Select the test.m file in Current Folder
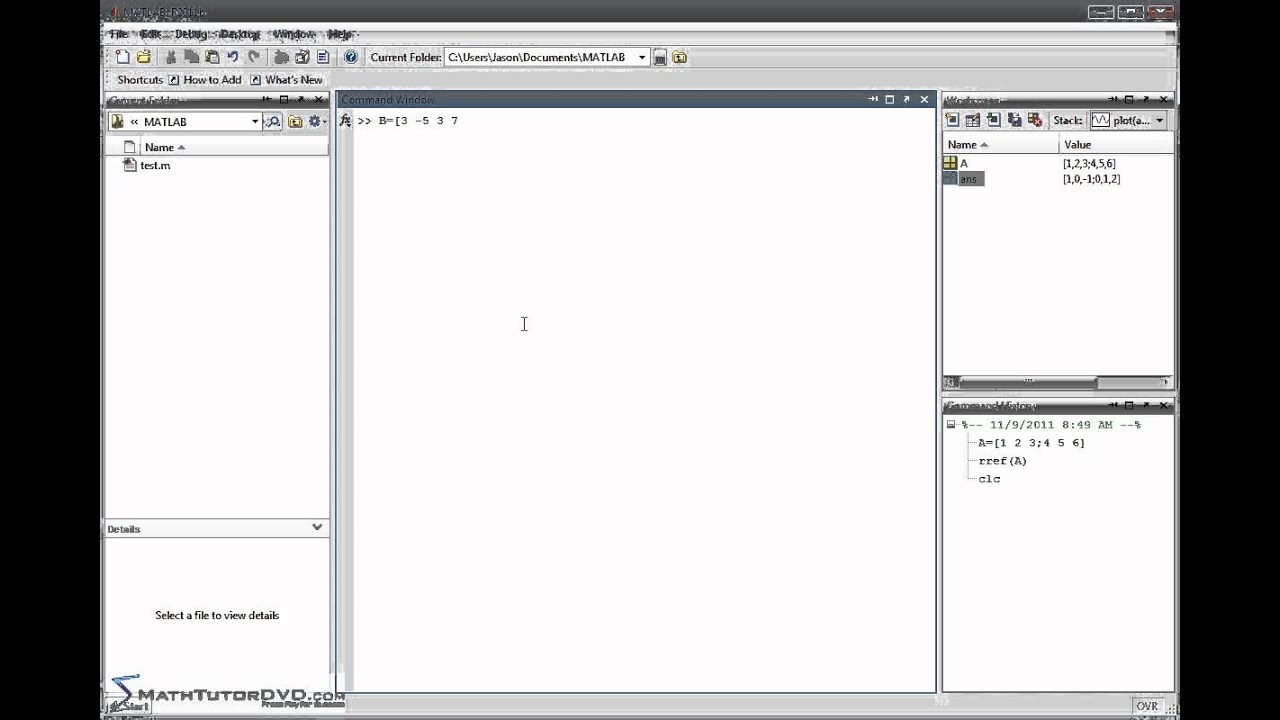 (155, 165)
